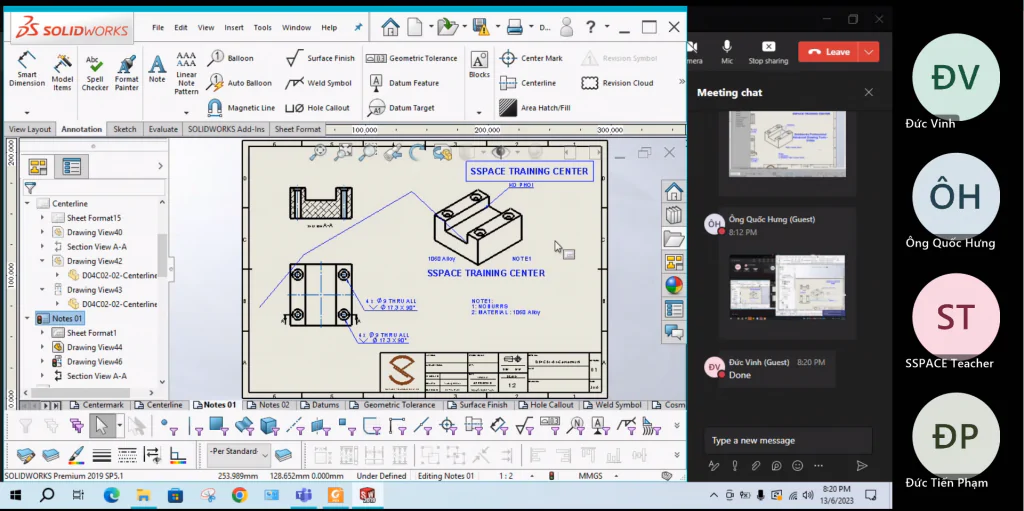Send the chat message
This screenshot has height=511, width=1024.
pos(862,466)
